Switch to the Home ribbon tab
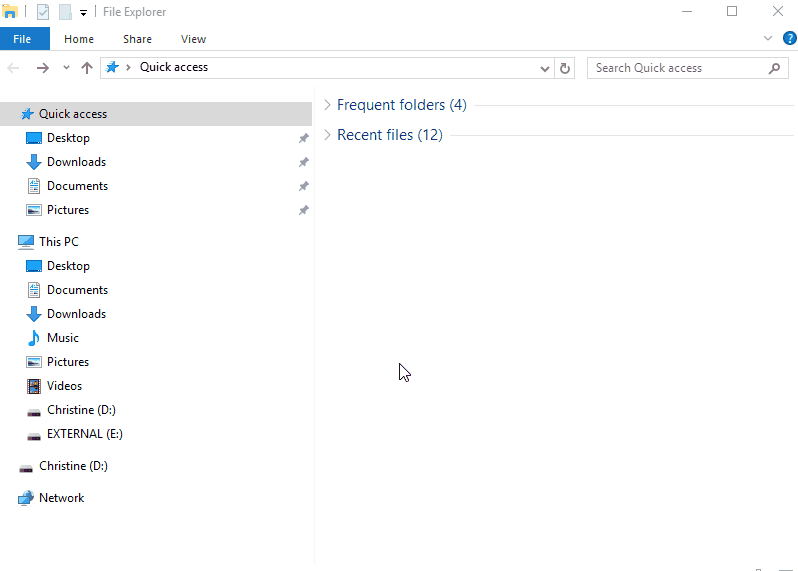This screenshot has height=571, width=798. click(x=79, y=39)
